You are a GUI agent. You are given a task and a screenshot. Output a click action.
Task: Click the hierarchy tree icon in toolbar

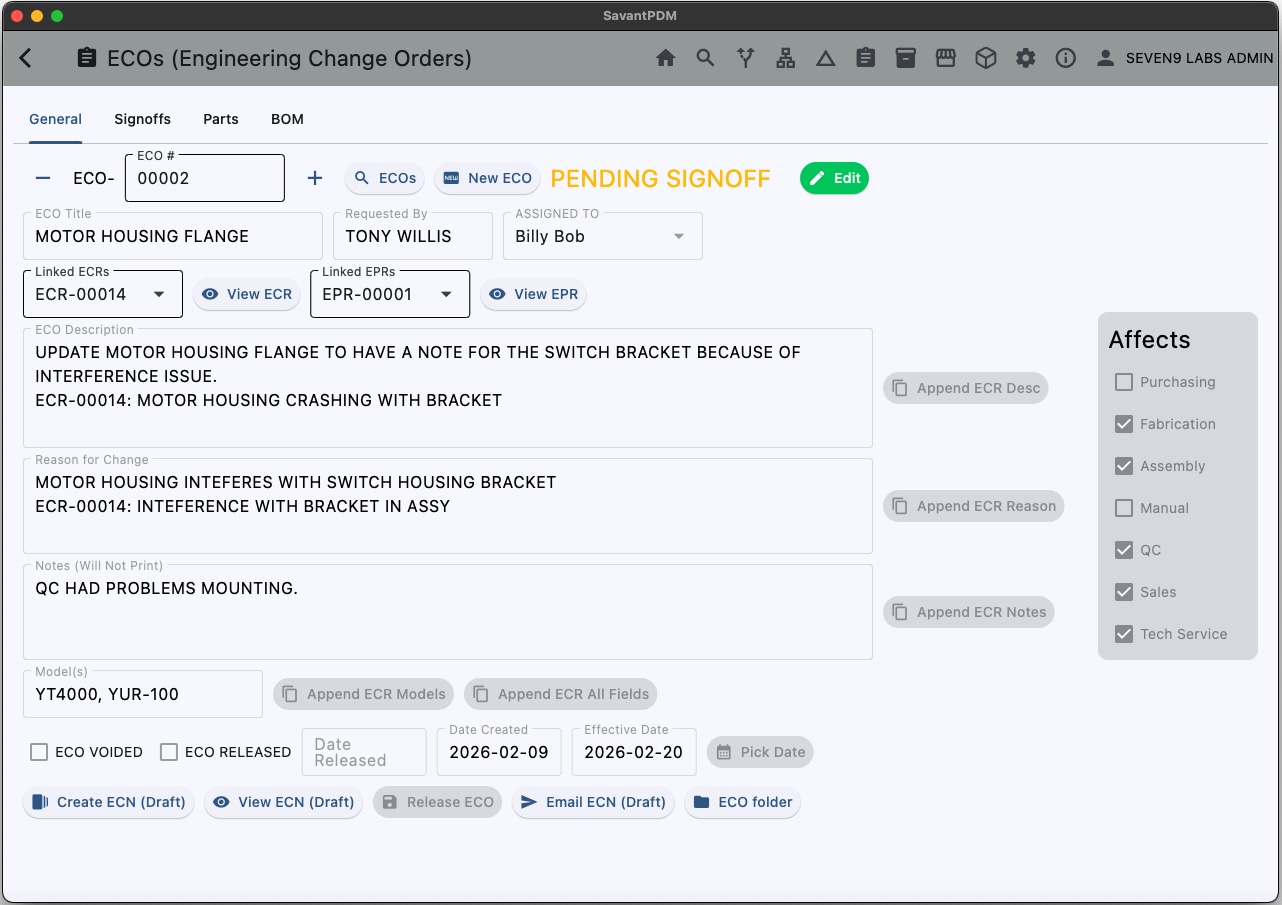[x=786, y=59]
